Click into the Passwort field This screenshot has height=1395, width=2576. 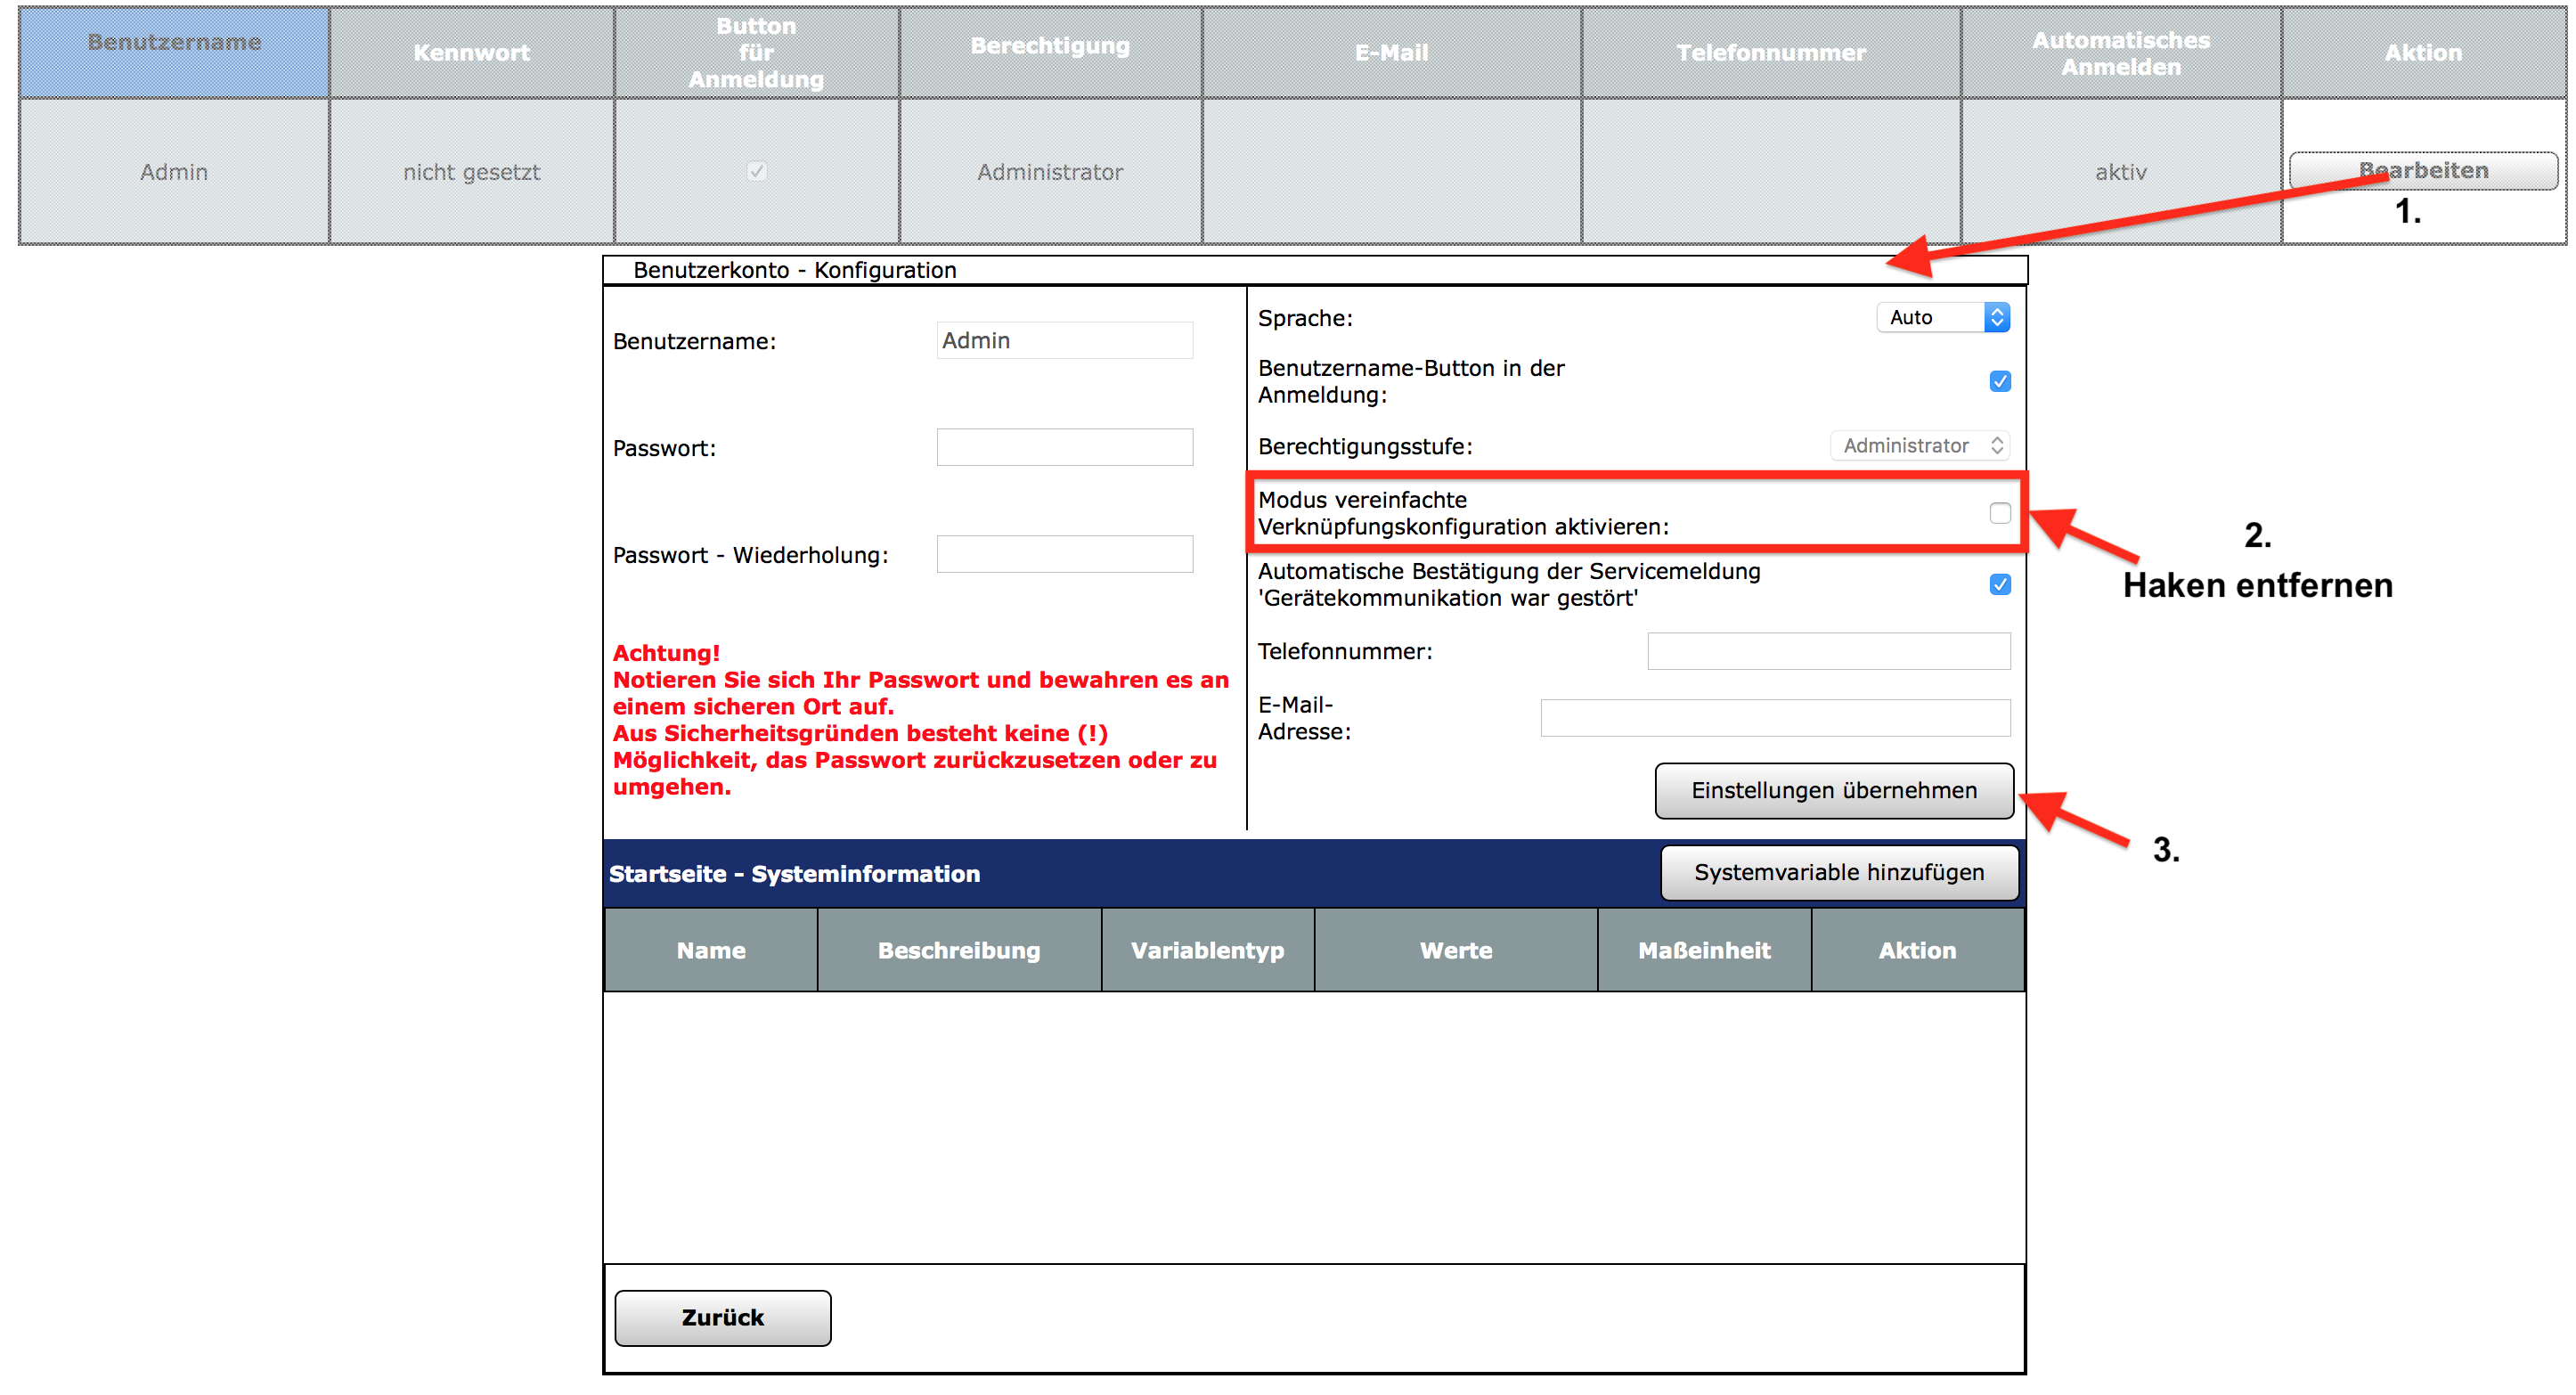click(x=1064, y=447)
